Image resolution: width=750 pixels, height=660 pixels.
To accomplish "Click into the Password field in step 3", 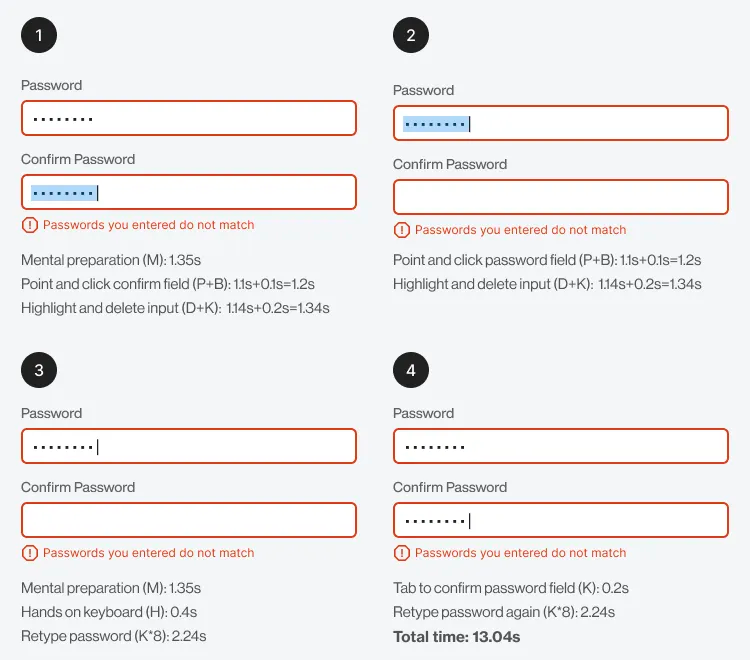I will (x=188, y=446).
